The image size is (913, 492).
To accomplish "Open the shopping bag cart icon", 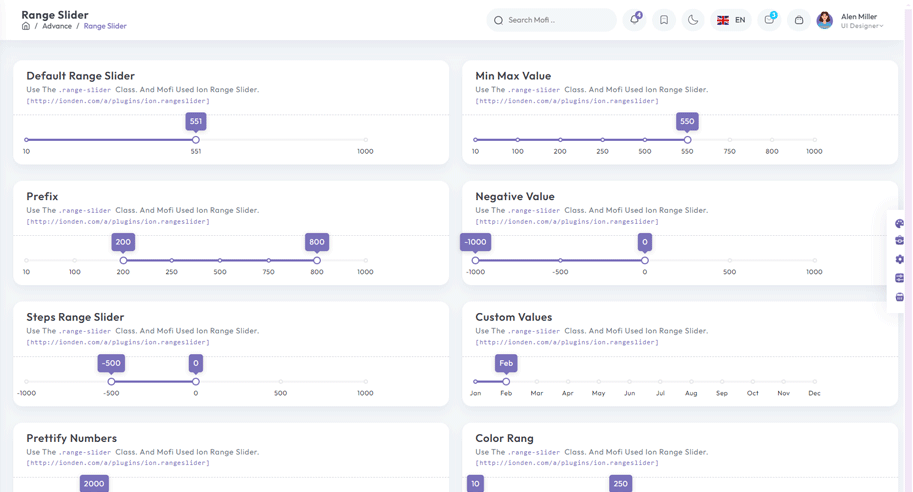I will tap(798, 20).
